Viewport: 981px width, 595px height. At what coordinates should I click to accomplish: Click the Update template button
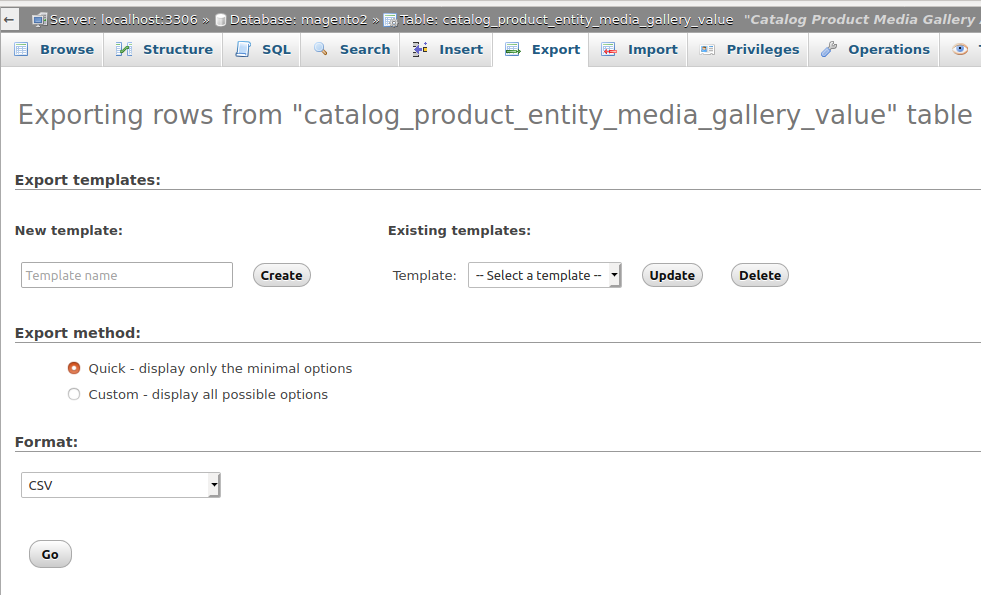pyautogui.click(x=672, y=275)
